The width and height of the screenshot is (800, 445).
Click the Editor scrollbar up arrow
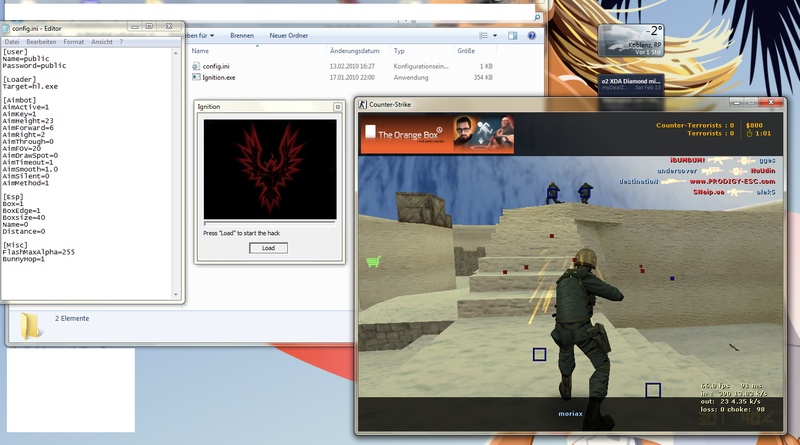tap(176, 53)
